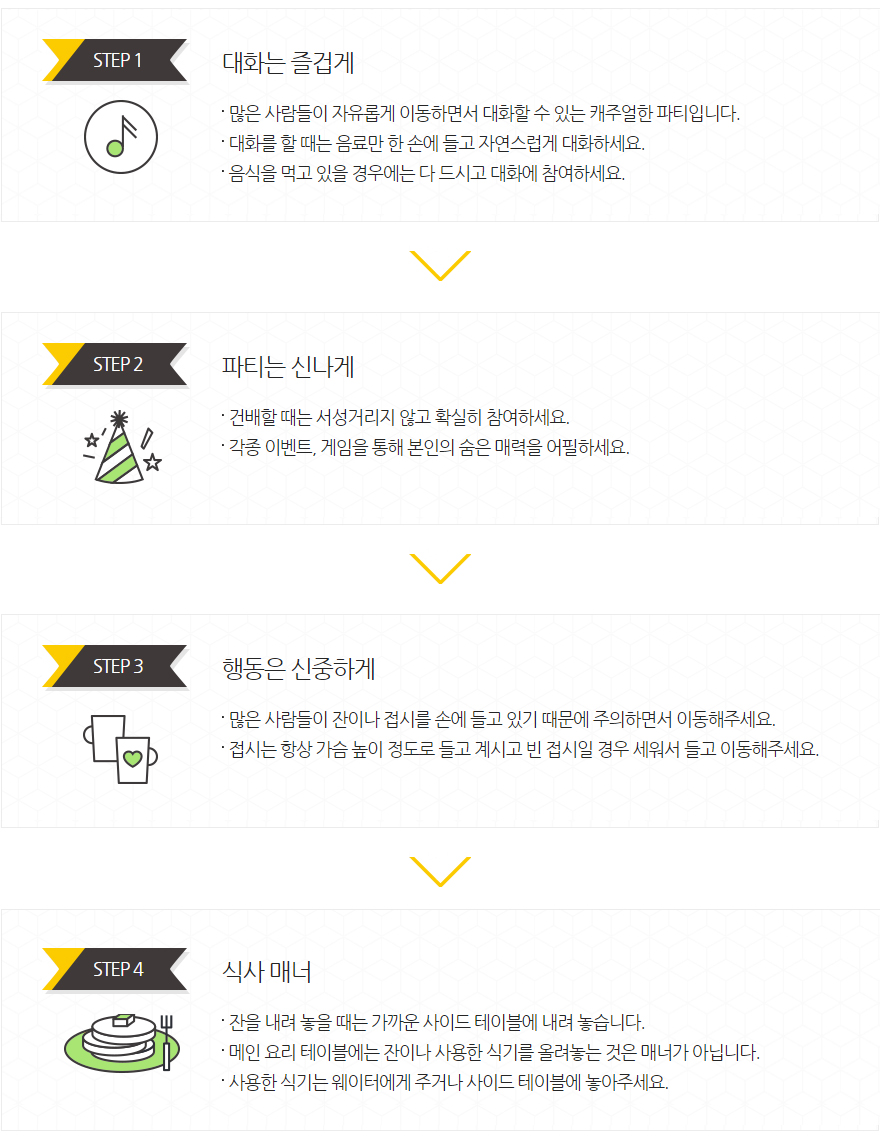Click the party hat icon
Viewport: 880px width, 1136px height.
click(x=122, y=447)
